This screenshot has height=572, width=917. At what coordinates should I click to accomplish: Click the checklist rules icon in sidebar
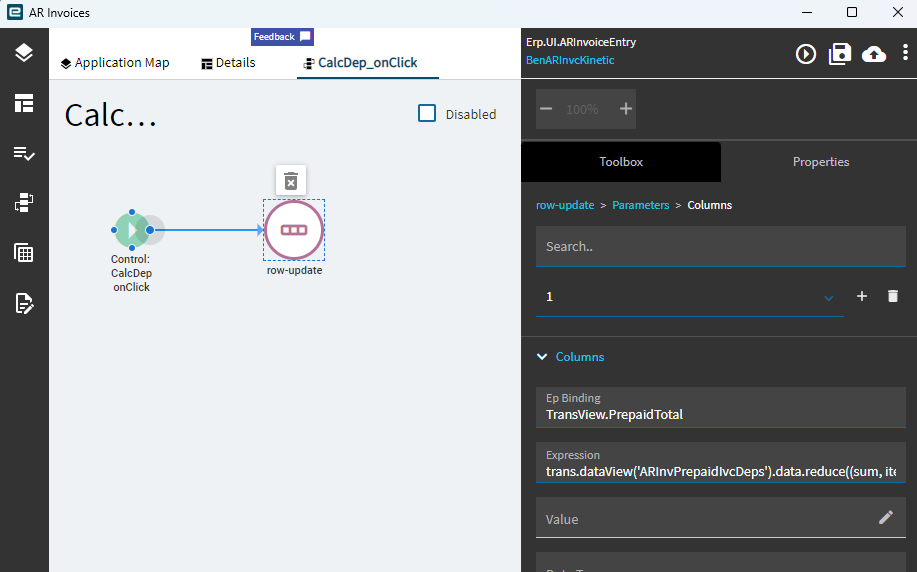24,153
